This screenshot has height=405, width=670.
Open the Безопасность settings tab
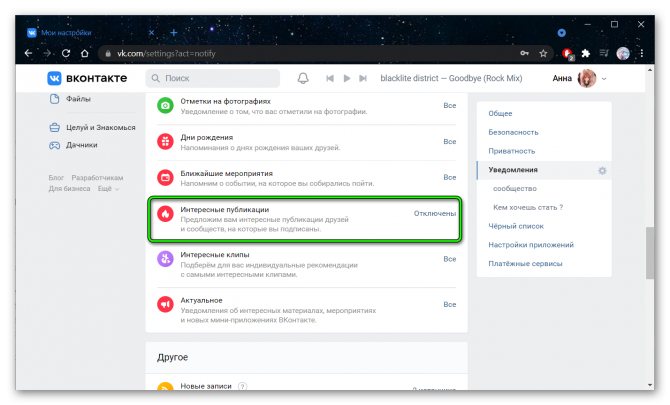pyautogui.click(x=513, y=132)
